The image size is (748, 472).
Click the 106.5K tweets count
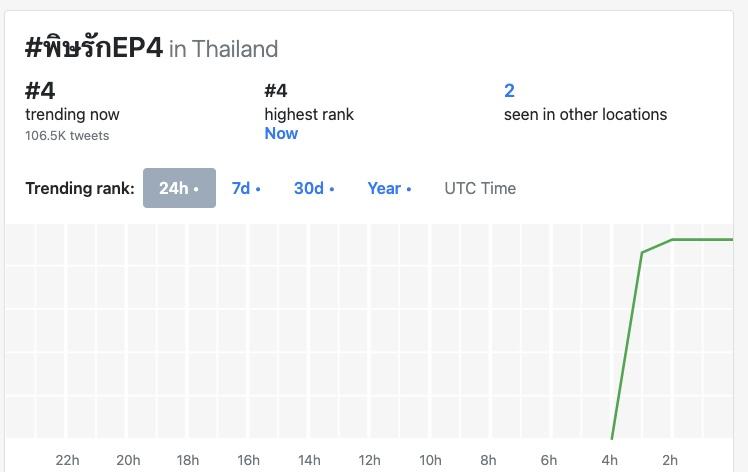click(x=67, y=135)
